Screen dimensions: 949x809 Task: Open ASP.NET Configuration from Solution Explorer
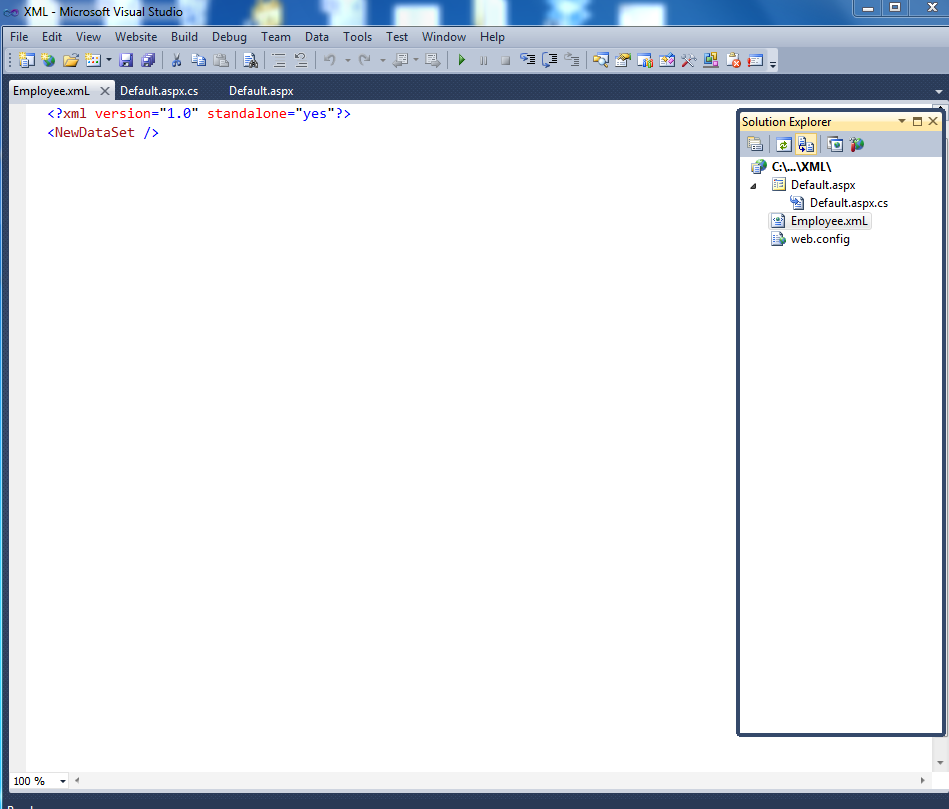click(856, 144)
